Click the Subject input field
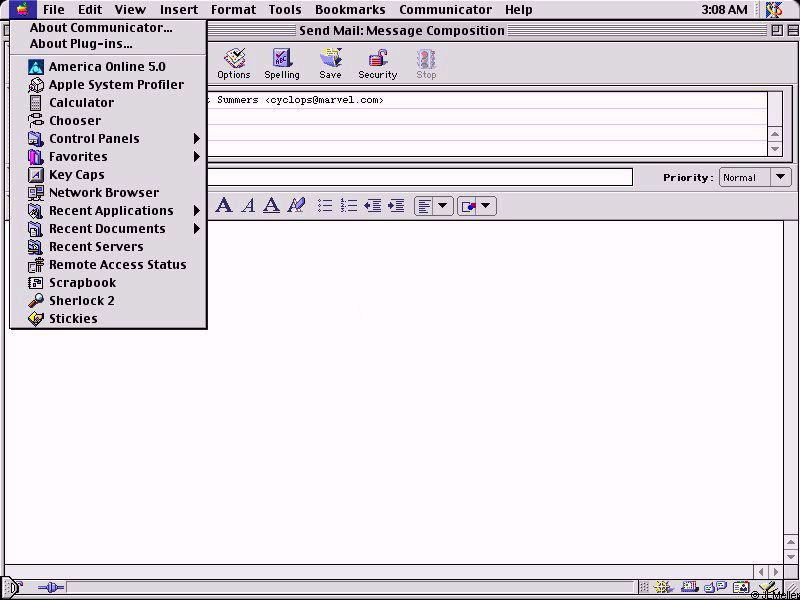 tap(419, 177)
